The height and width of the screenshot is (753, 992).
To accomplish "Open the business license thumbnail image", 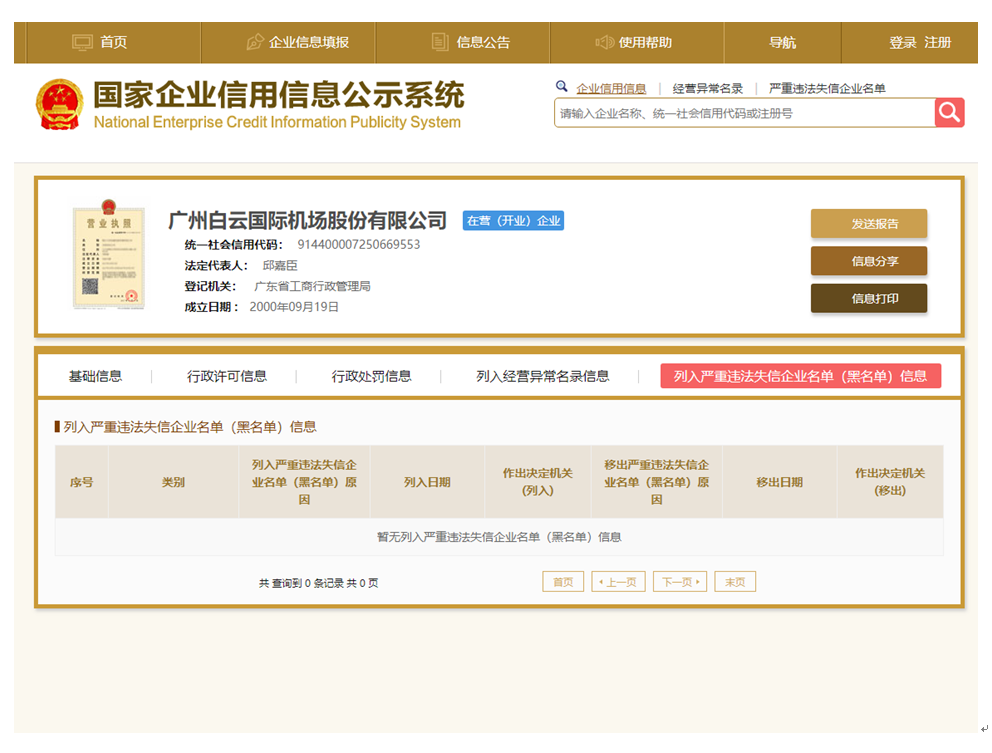I will pyautogui.click(x=109, y=254).
